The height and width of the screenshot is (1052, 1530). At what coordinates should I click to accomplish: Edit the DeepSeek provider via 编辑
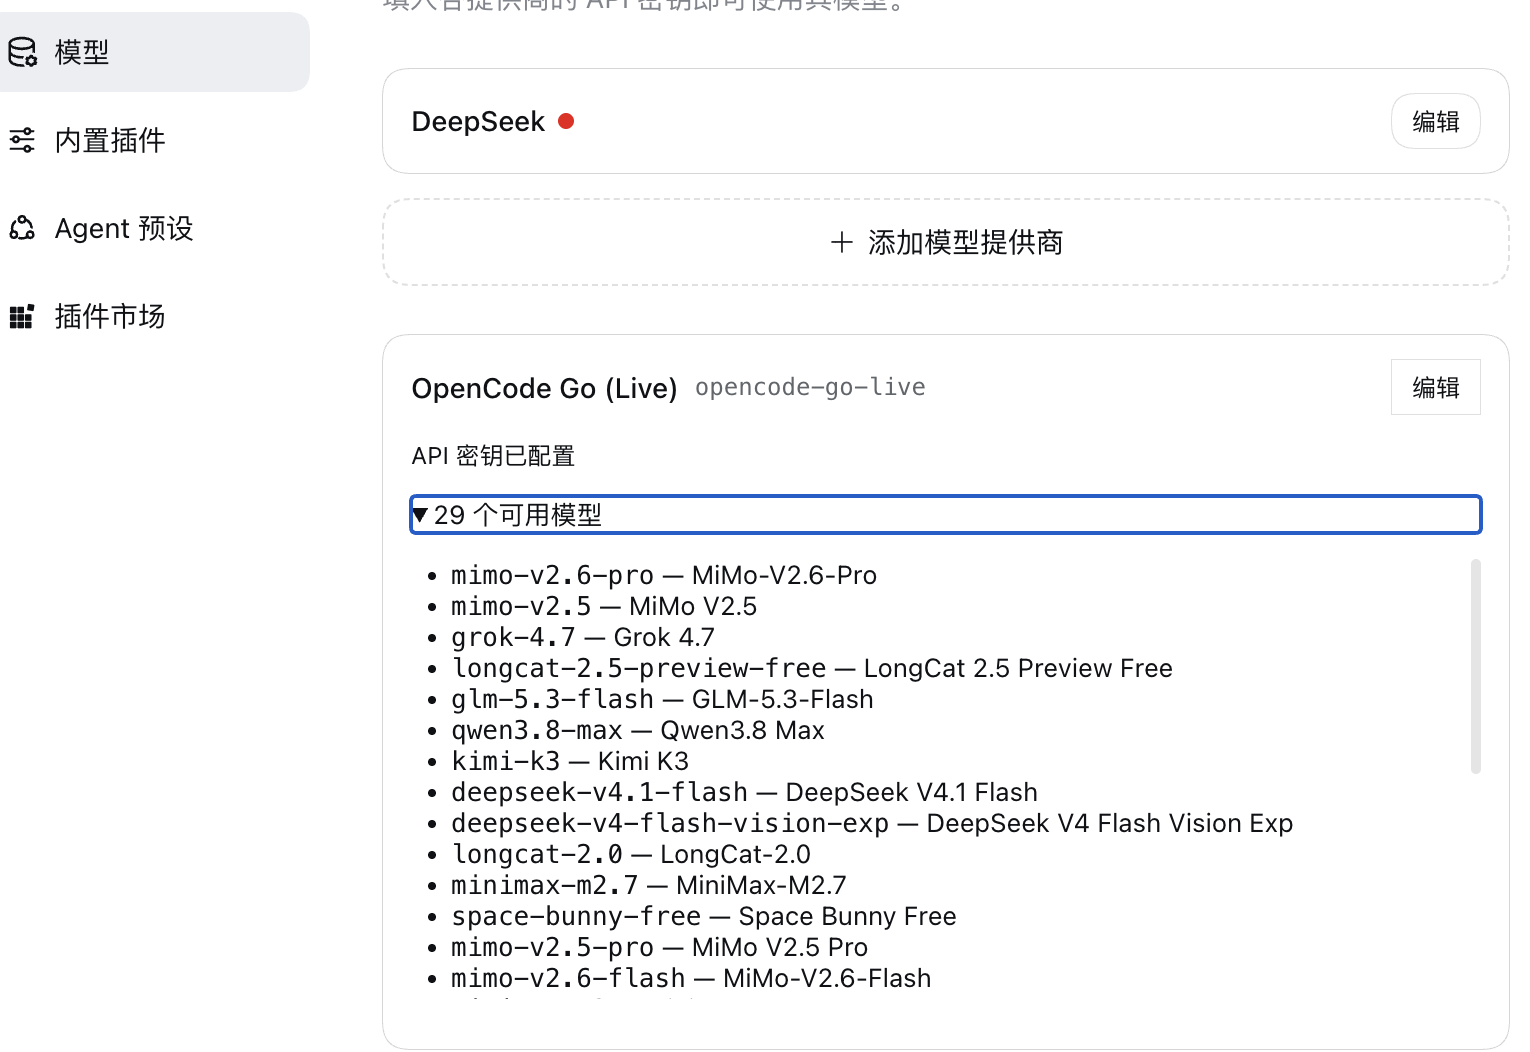[x=1436, y=121]
